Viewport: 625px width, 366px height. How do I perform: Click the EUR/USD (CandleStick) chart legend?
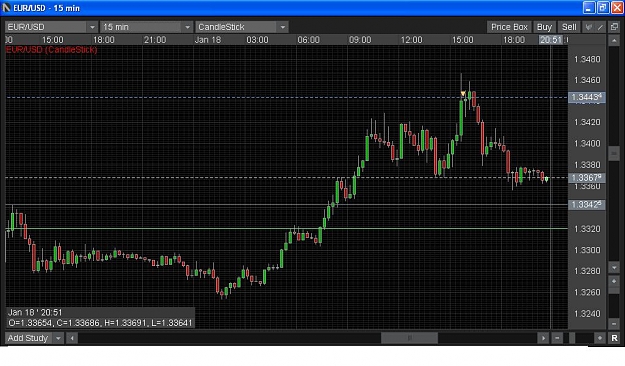click(52, 49)
